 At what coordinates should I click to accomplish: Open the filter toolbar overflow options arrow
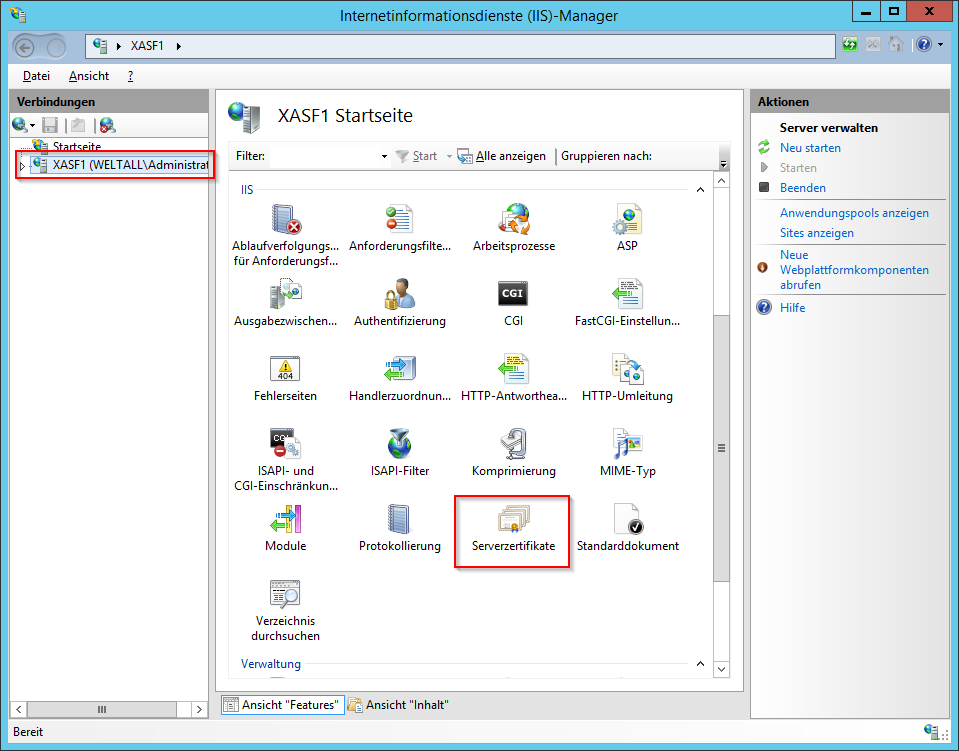[724, 164]
